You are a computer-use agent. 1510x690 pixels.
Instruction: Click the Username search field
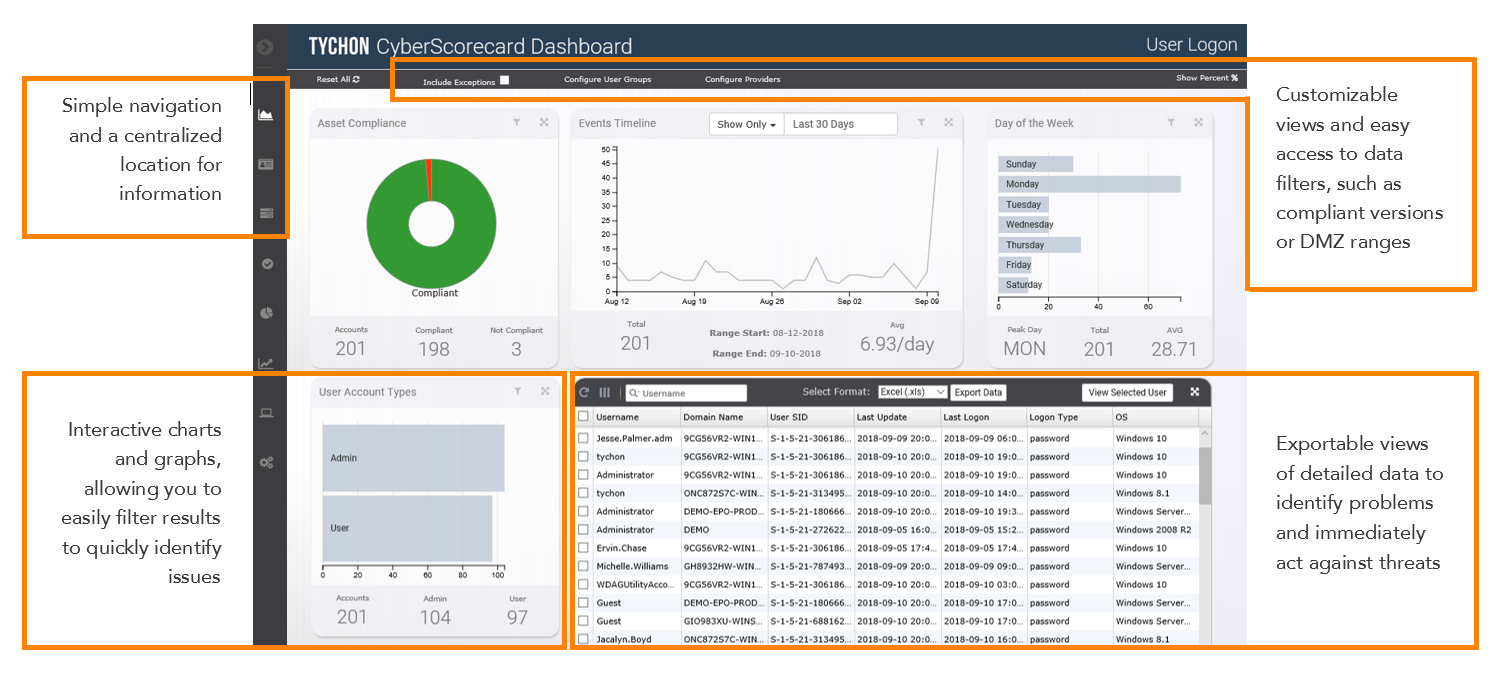point(687,393)
